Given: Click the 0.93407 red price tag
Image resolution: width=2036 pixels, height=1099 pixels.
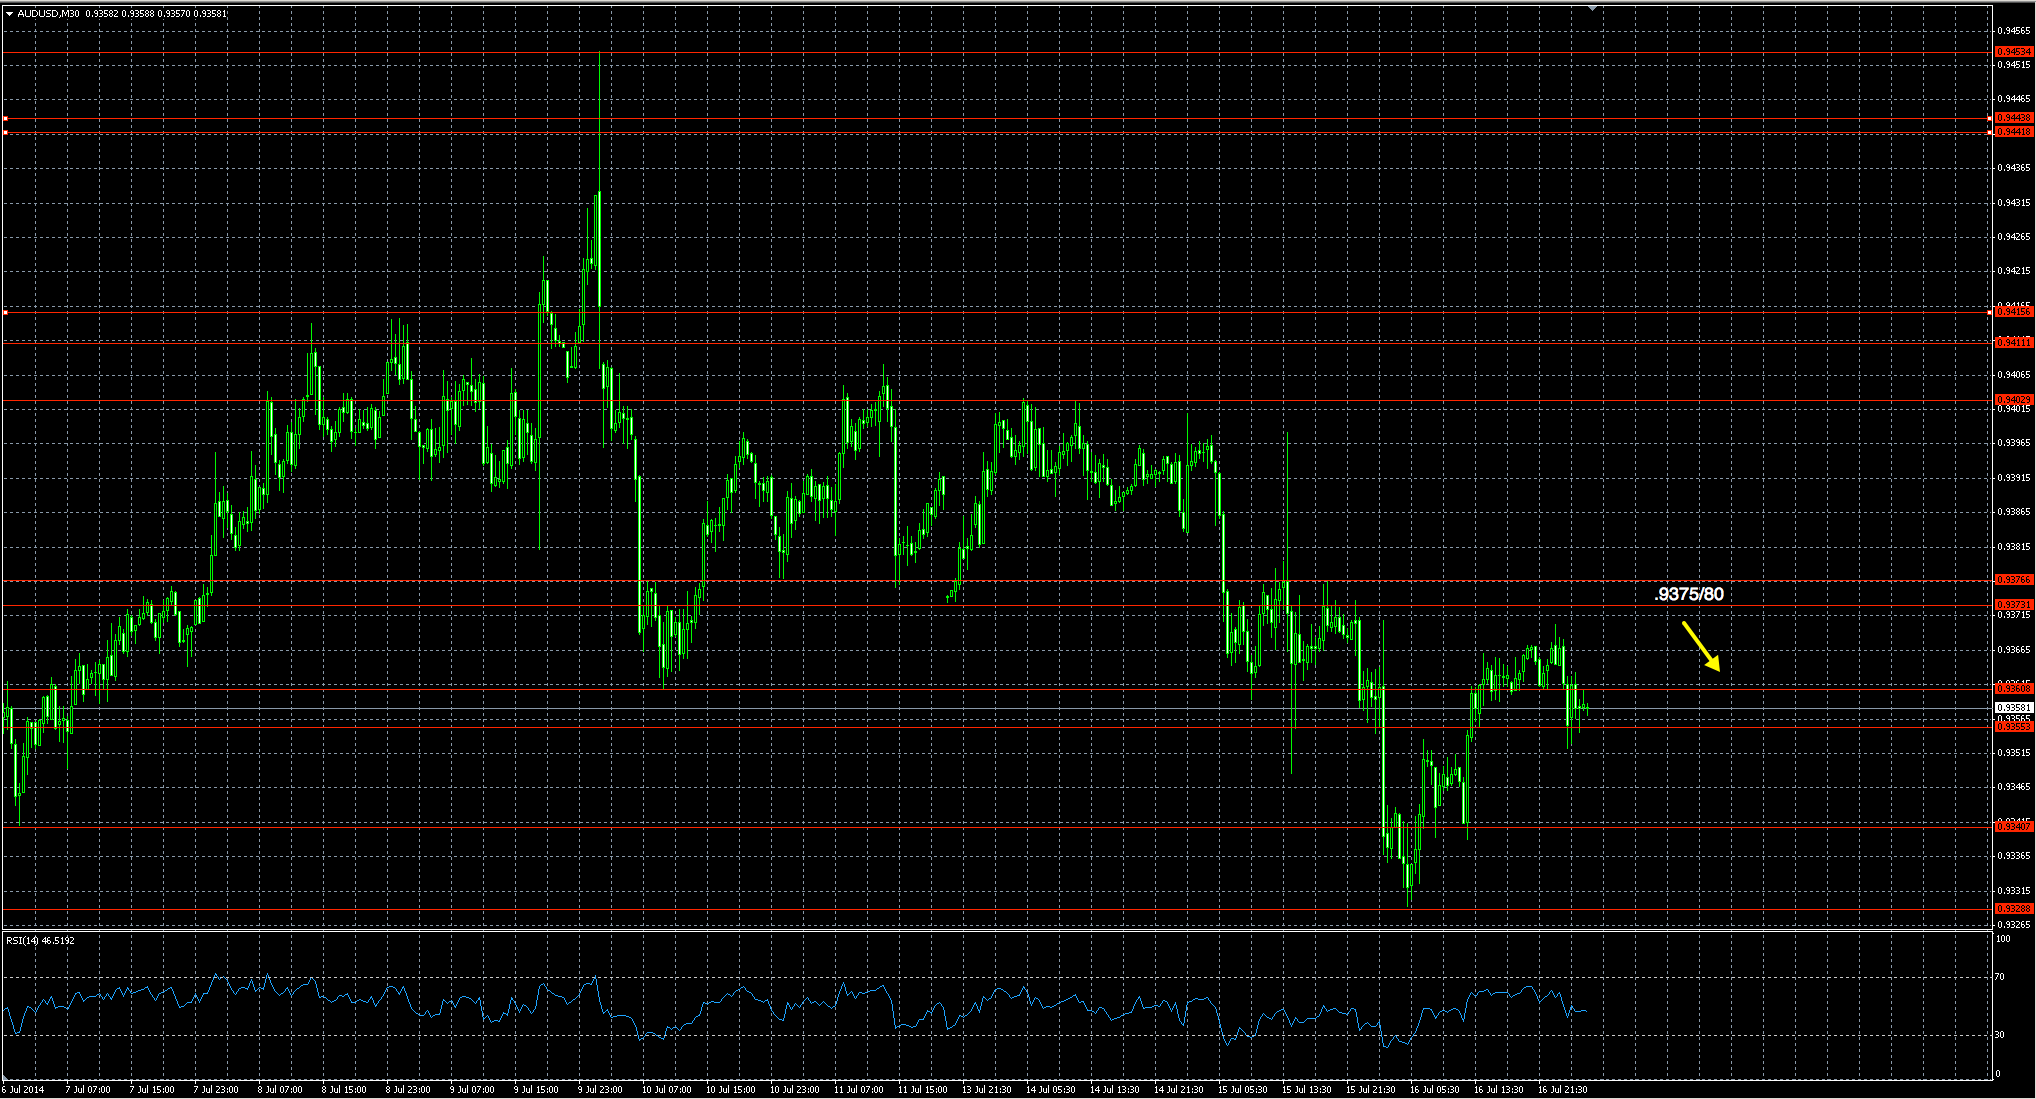Looking at the screenshot, I should [x=2013, y=827].
